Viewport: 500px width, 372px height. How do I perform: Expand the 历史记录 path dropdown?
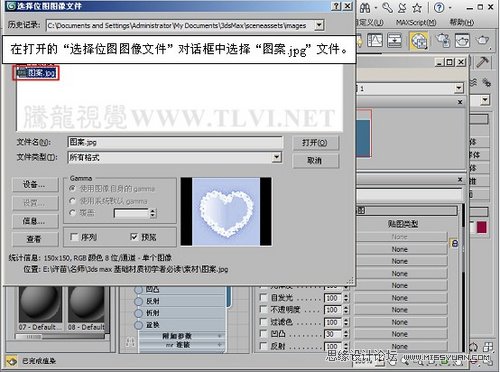319,25
